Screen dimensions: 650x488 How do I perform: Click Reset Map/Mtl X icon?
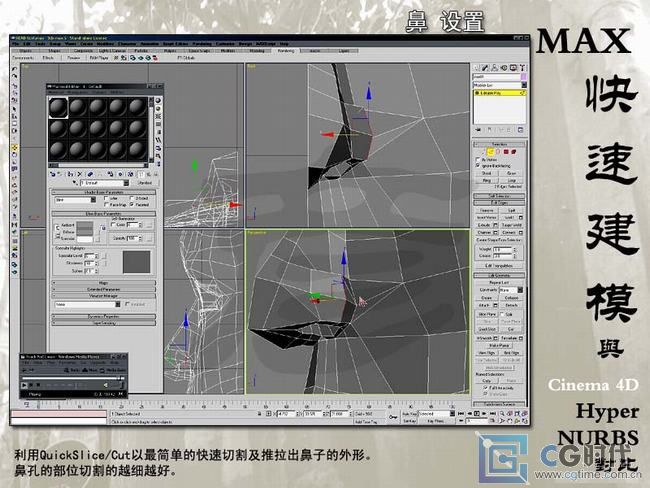[80, 174]
